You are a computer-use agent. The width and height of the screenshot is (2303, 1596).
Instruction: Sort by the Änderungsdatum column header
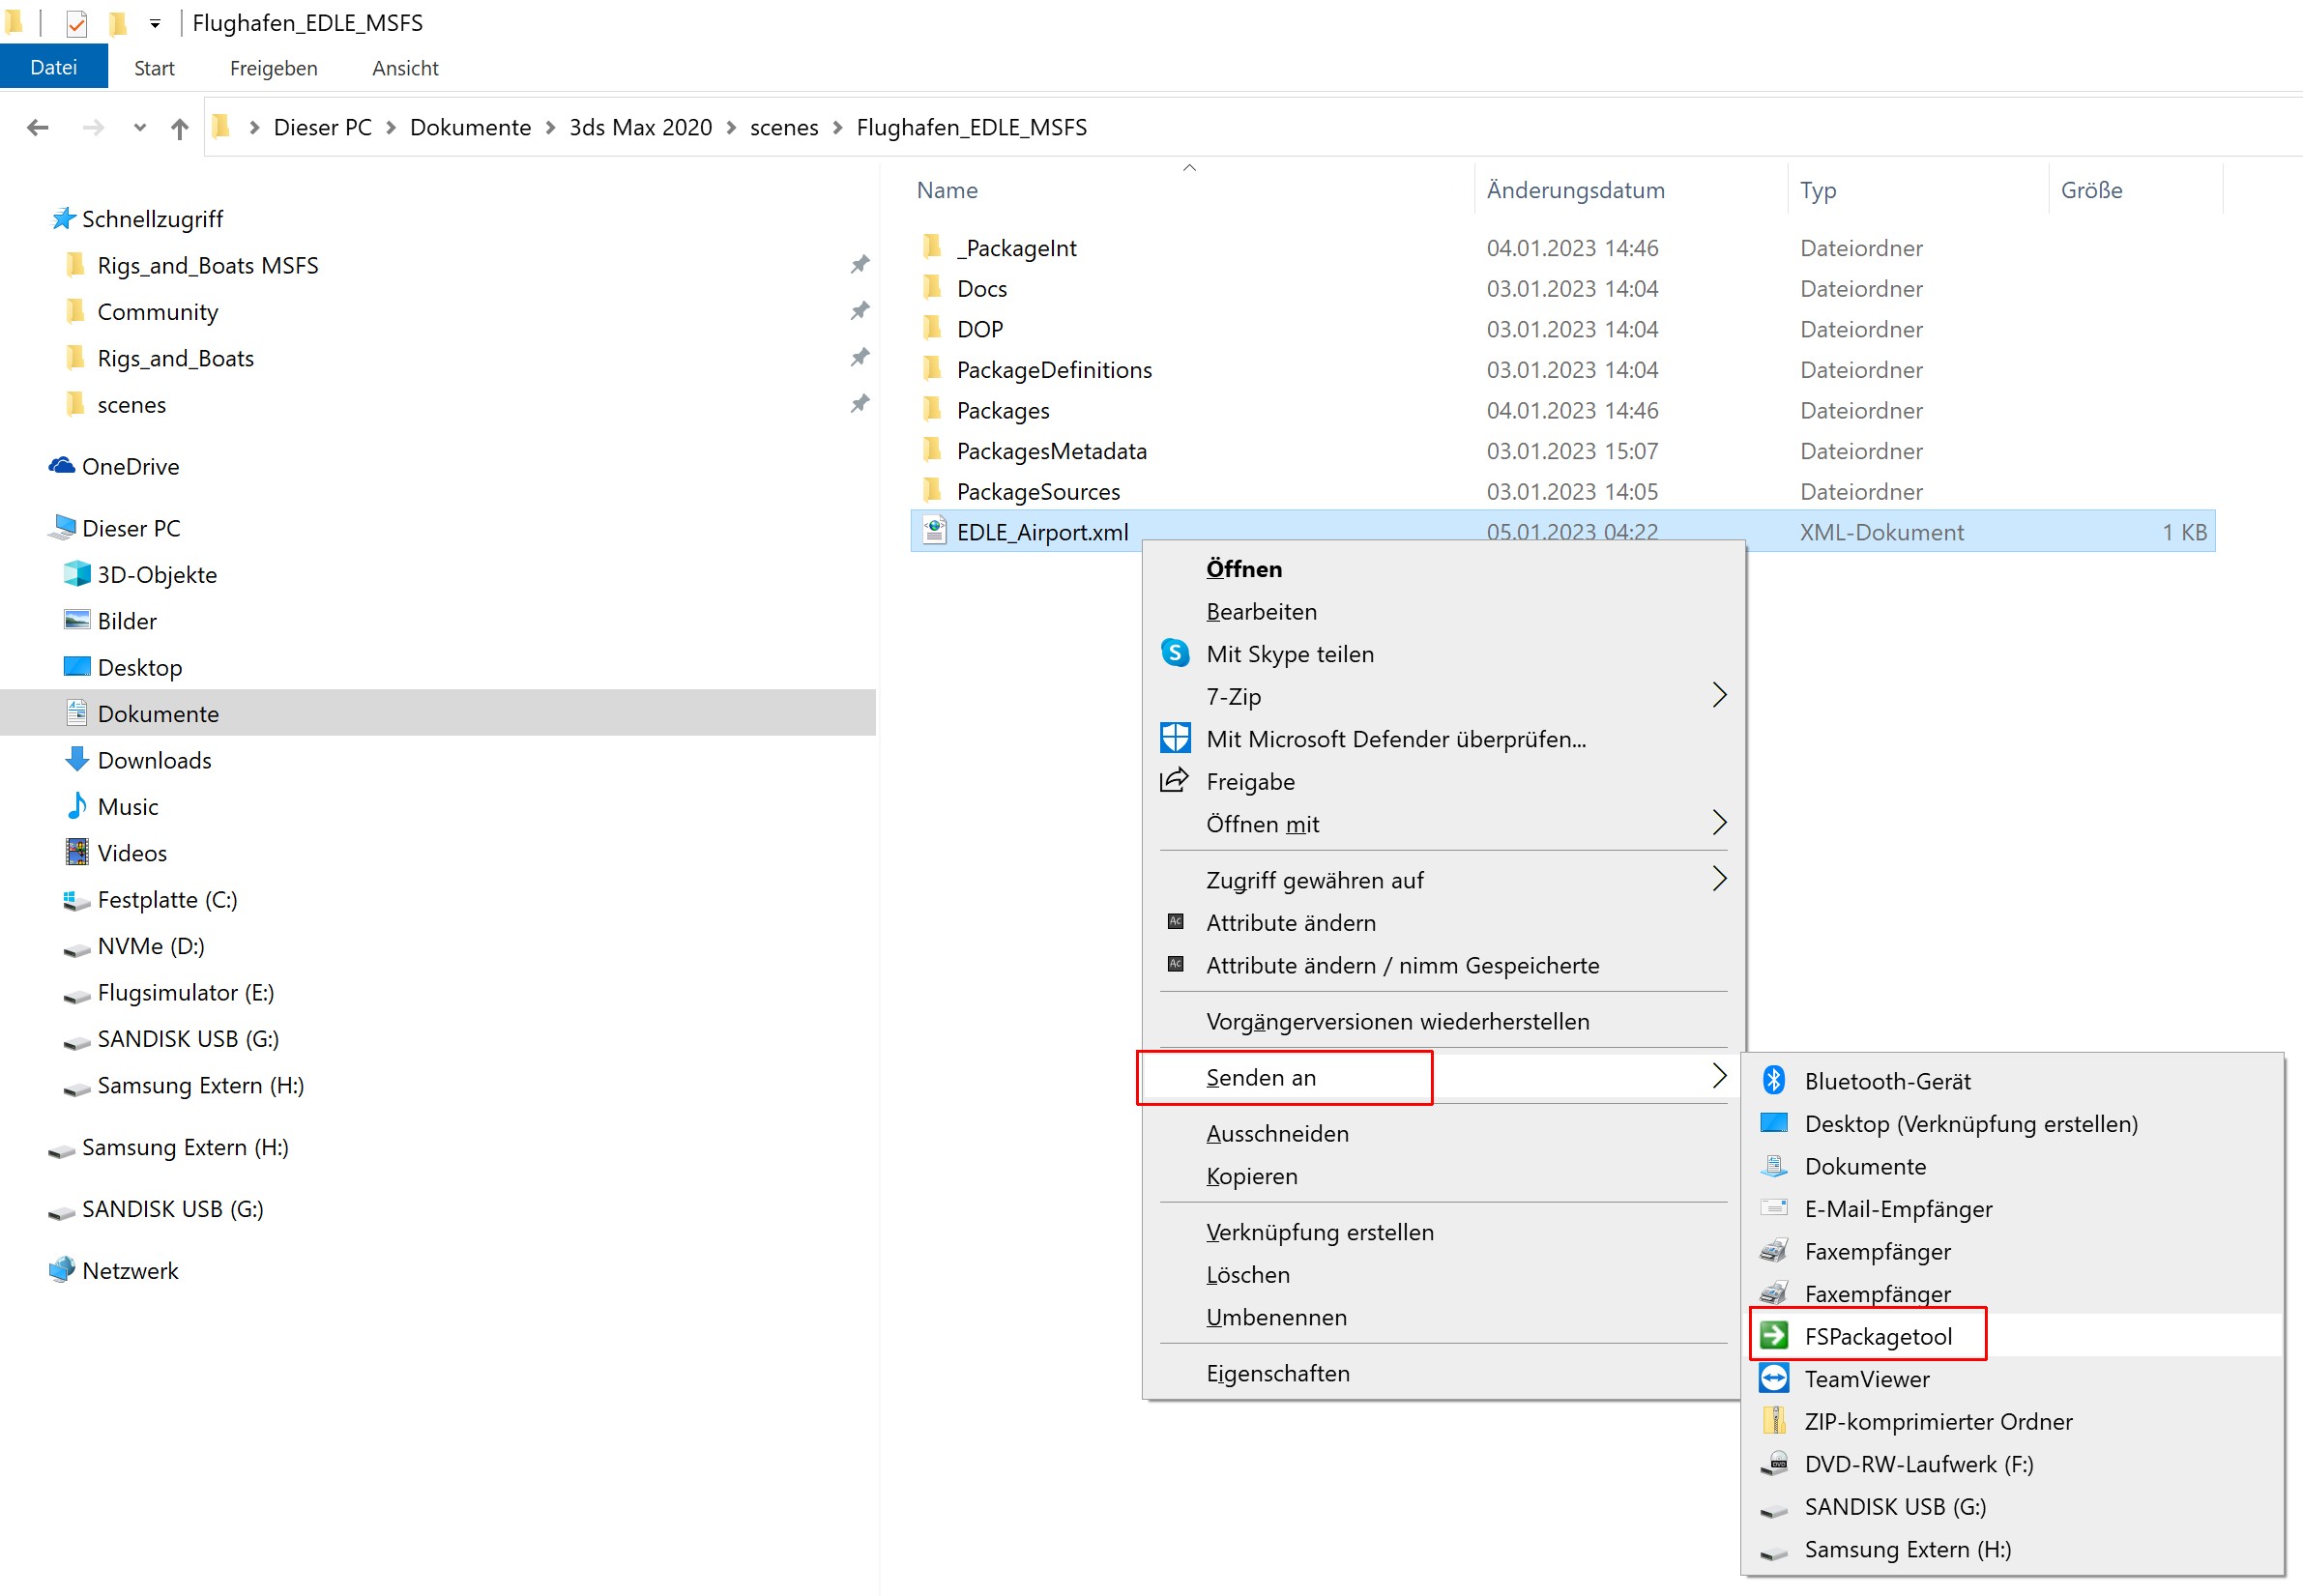[1575, 190]
